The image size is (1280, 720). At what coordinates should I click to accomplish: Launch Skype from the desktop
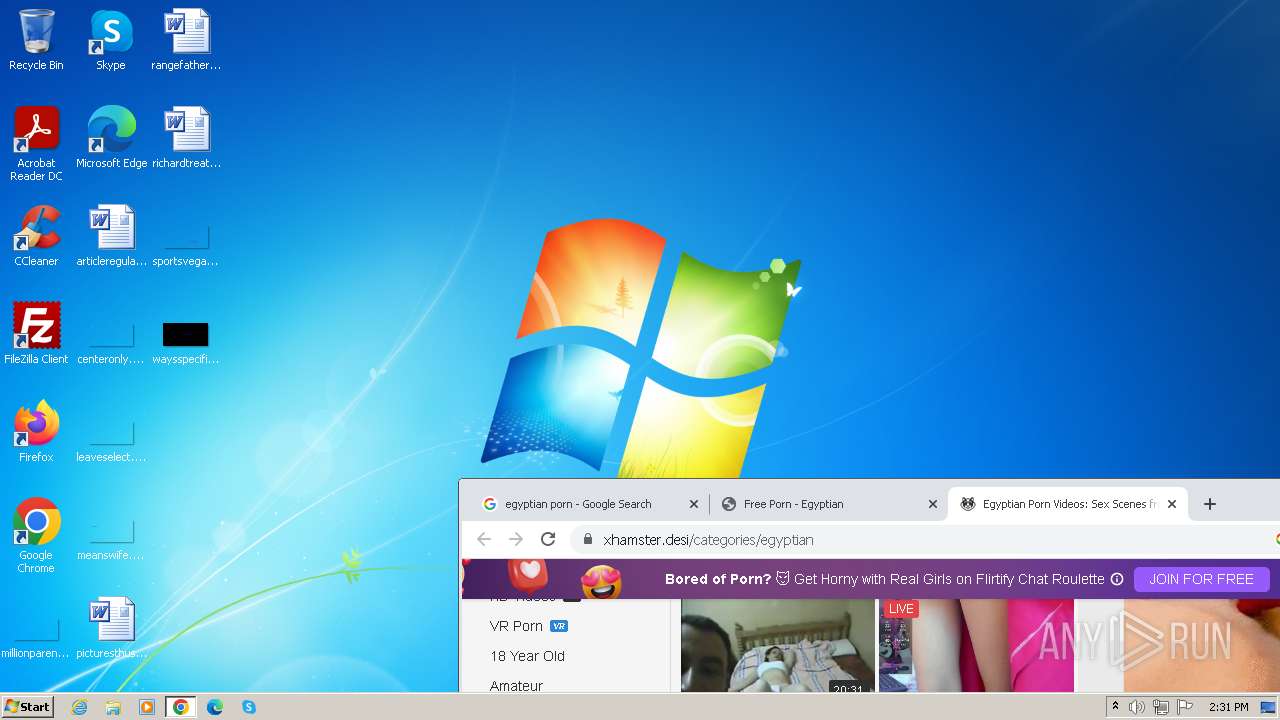click(111, 40)
